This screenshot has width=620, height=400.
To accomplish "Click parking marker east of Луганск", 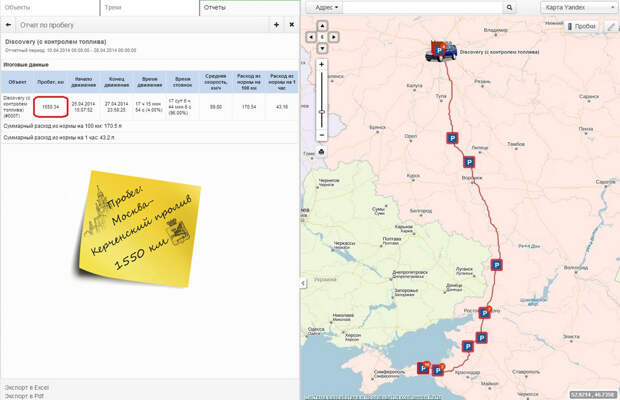I will point(497,265).
